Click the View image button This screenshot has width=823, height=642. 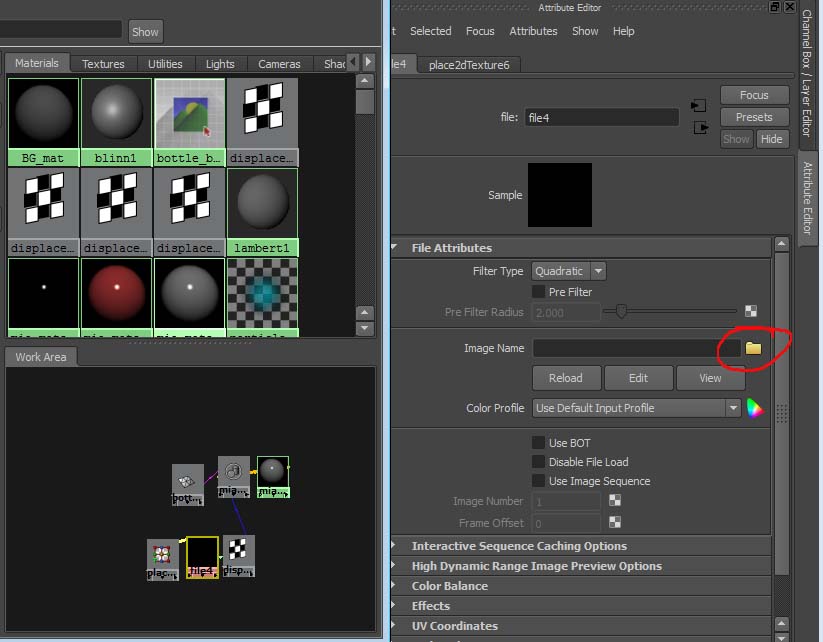click(710, 378)
